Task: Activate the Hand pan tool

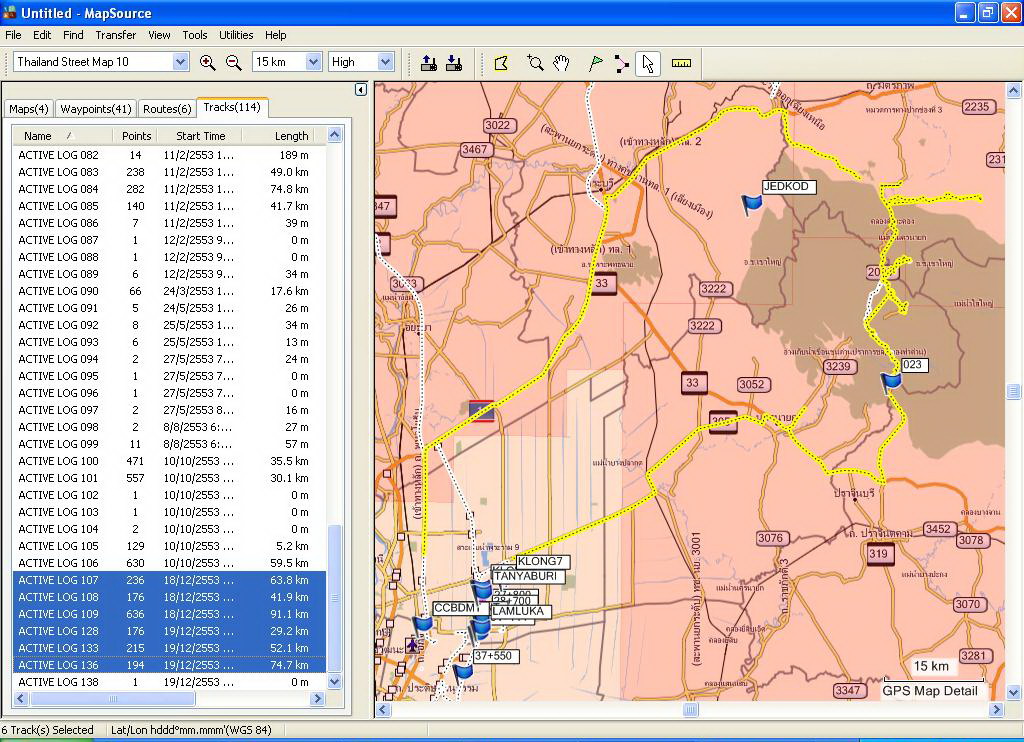Action: pos(562,63)
